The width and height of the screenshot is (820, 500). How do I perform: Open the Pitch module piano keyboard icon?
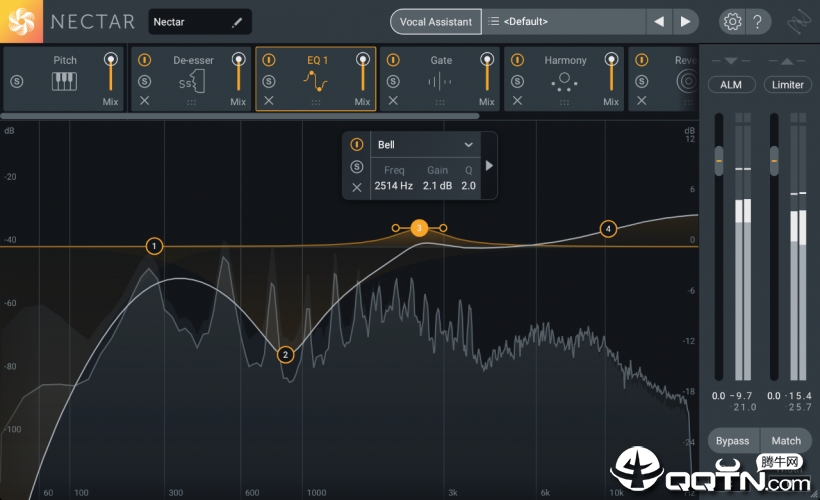click(x=64, y=82)
